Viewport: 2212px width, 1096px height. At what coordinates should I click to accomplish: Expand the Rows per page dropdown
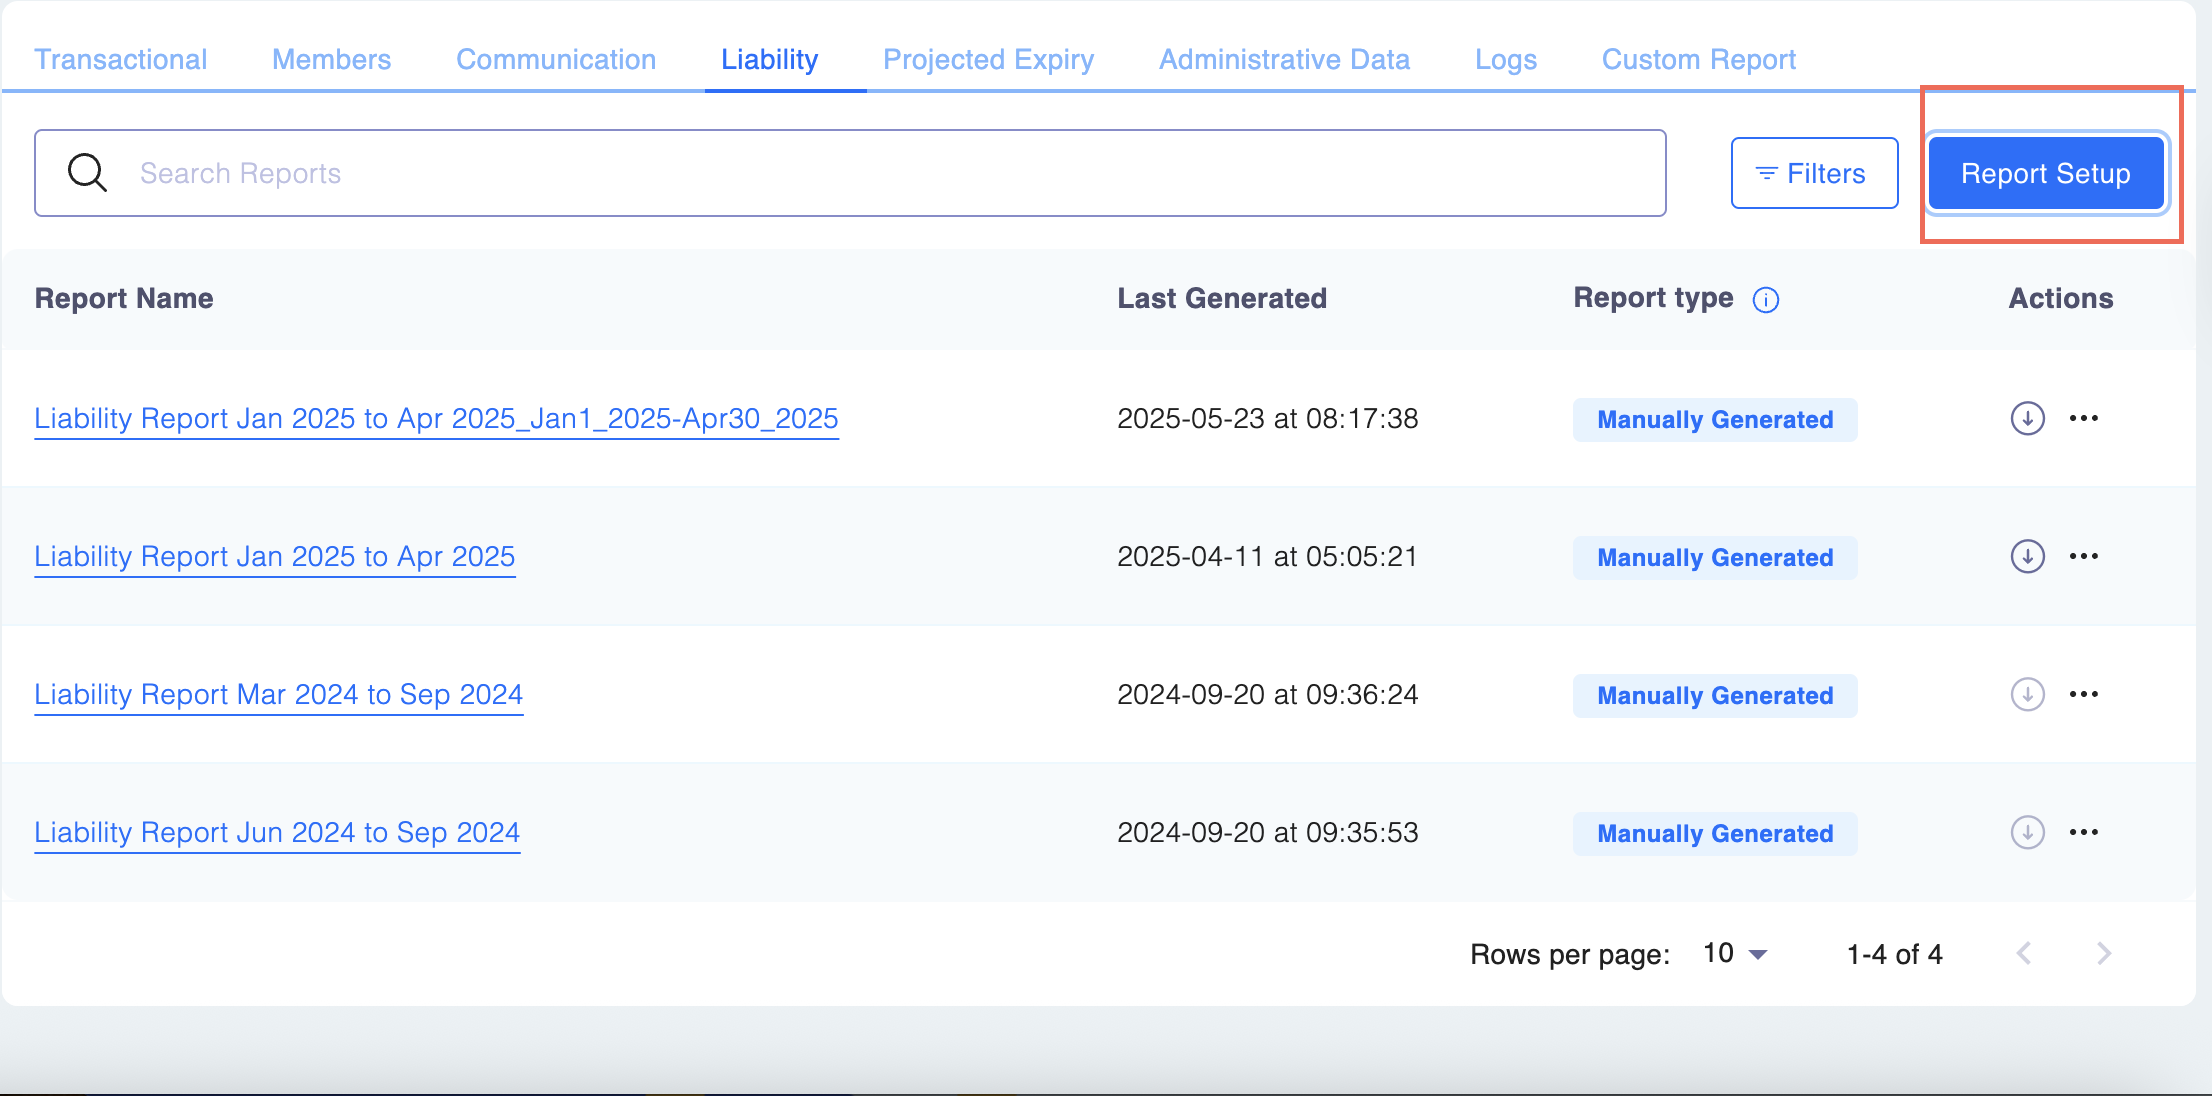[x=1736, y=954]
